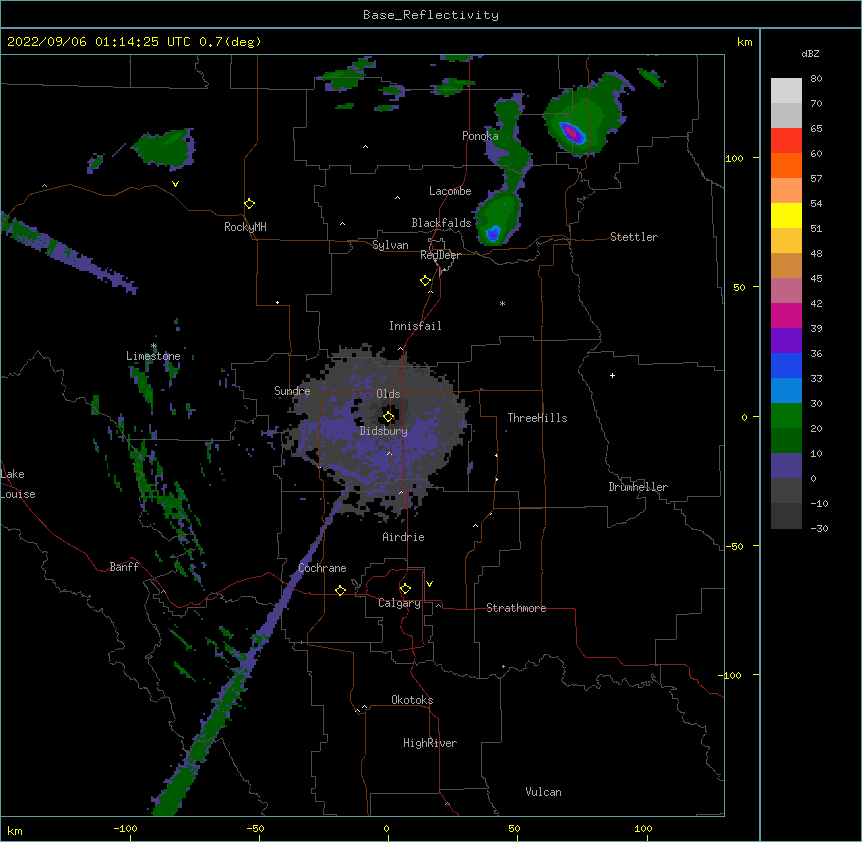Click the RedDeer city label
Image resolution: width=862 pixels, height=842 pixels.
coord(440,255)
